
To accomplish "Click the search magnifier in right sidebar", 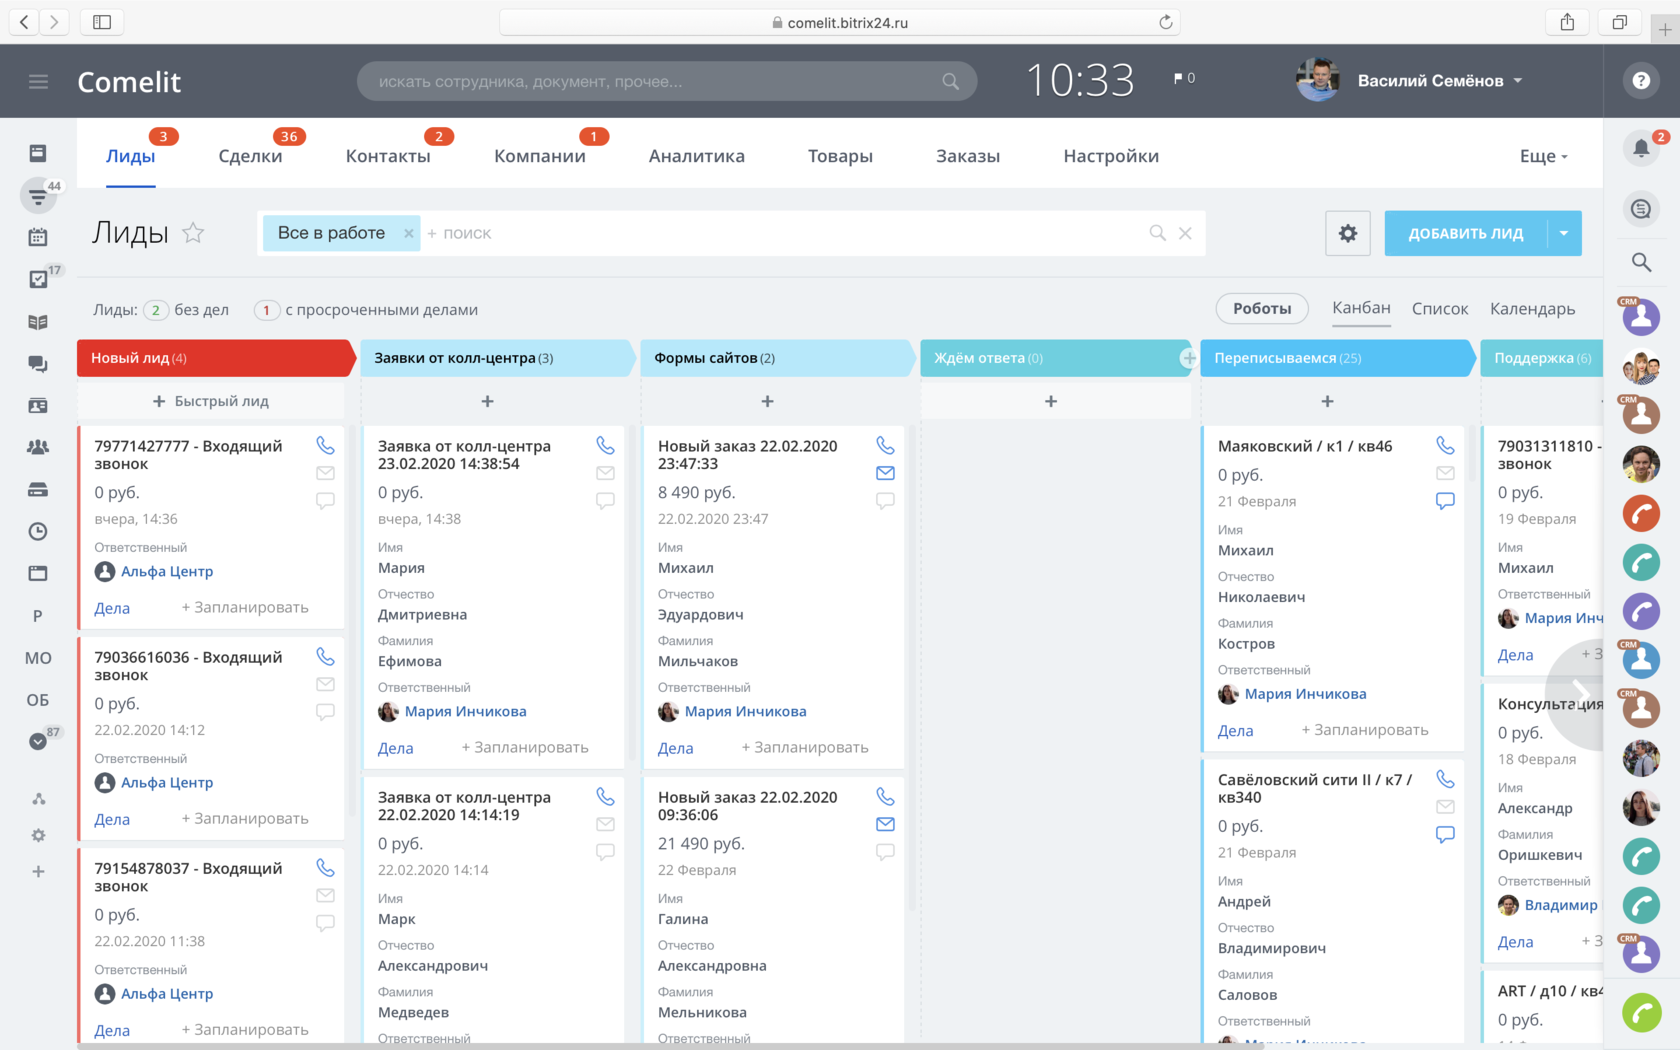I will [1641, 262].
